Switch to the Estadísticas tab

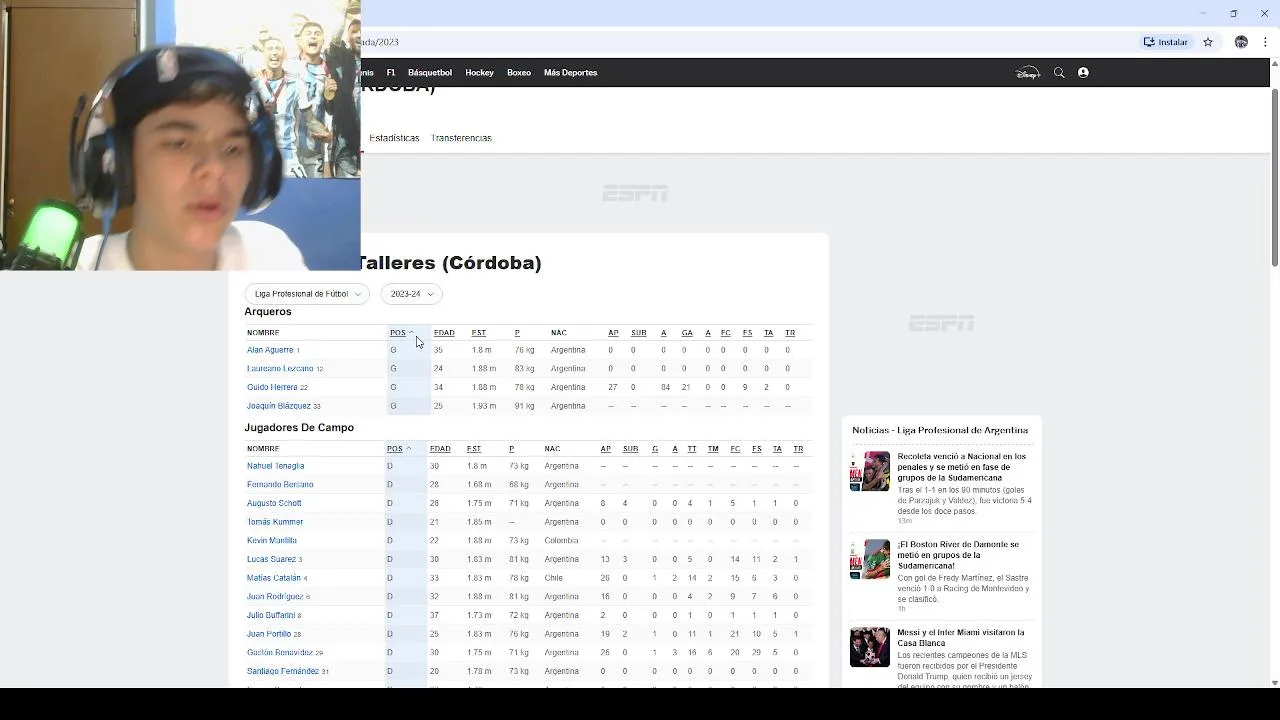[394, 138]
